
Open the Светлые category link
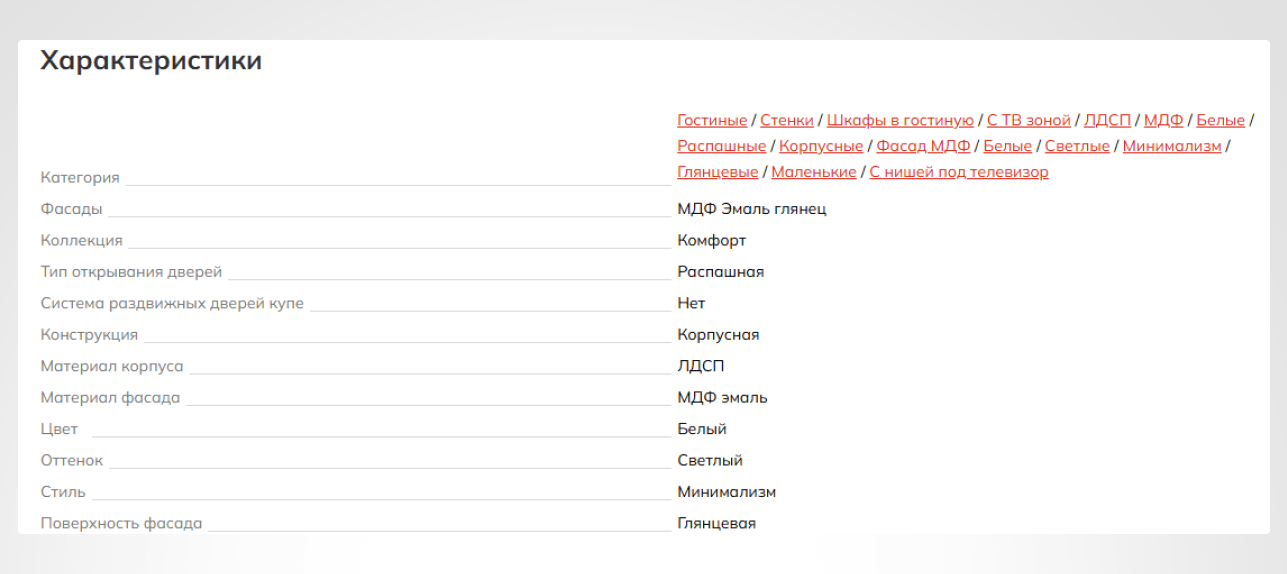pyautogui.click(x=1077, y=146)
